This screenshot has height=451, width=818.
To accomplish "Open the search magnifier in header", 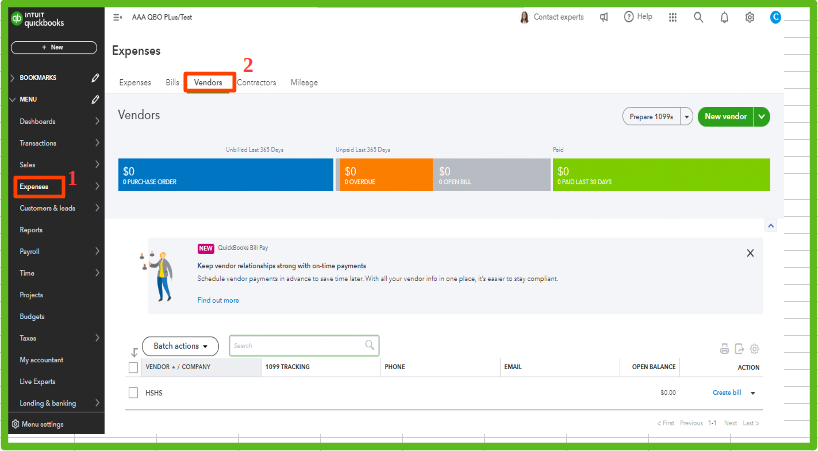I will [698, 17].
